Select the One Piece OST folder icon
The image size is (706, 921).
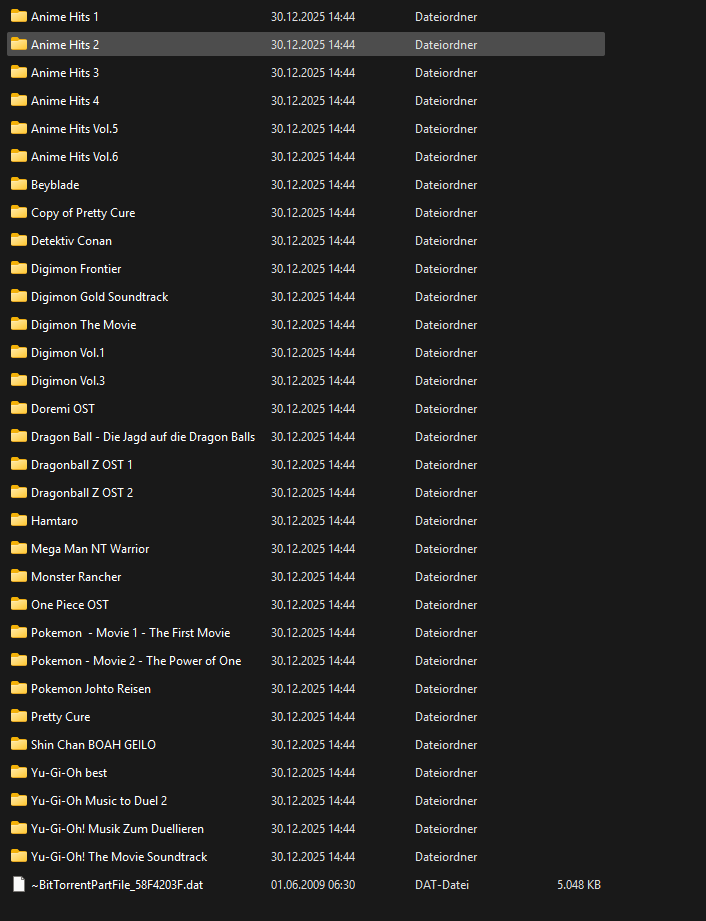(19, 604)
